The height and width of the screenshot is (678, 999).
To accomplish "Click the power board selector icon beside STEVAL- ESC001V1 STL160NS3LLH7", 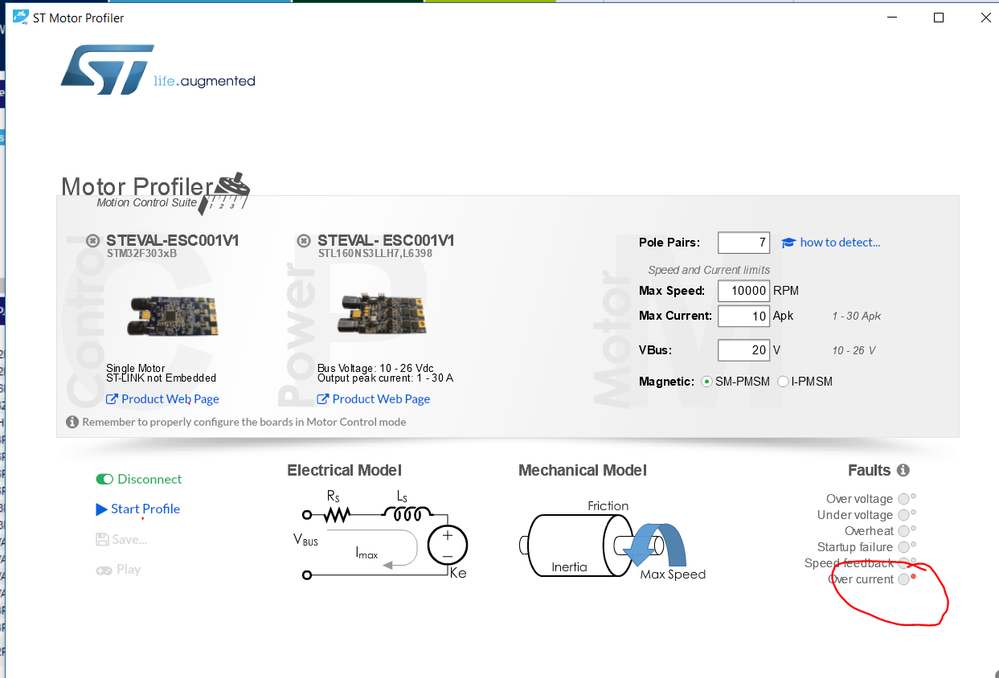I will tap(304, 241).
